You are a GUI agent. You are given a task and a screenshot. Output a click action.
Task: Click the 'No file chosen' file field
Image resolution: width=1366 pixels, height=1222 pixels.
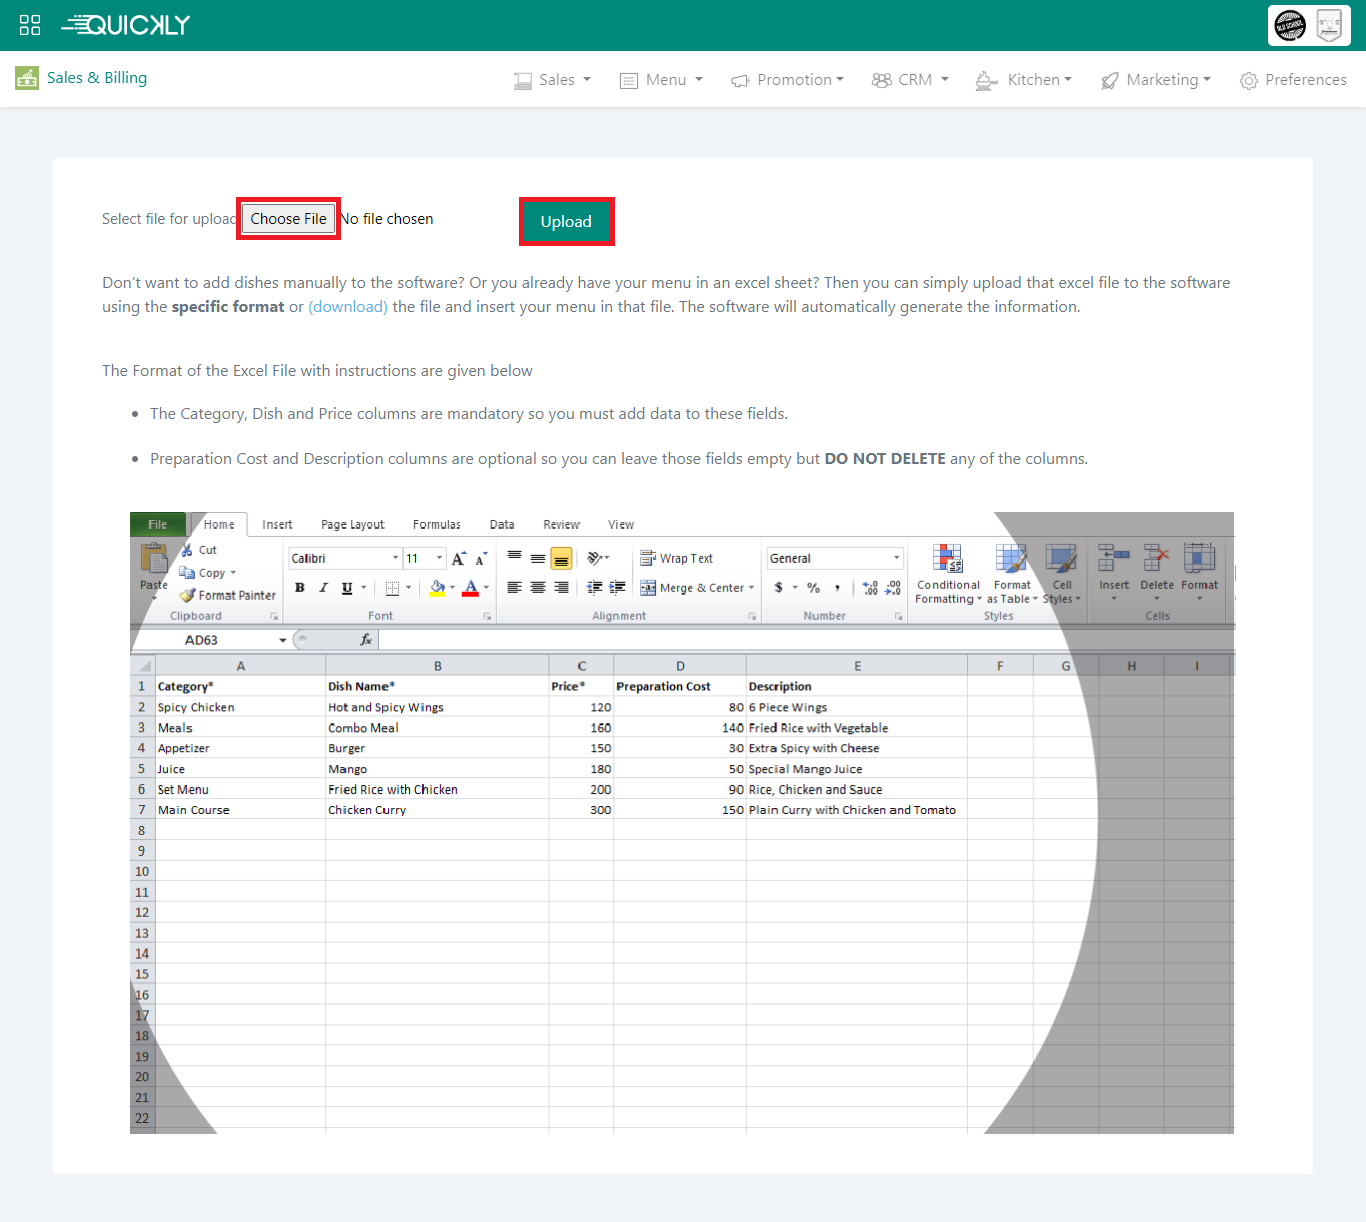pos(388,219)
